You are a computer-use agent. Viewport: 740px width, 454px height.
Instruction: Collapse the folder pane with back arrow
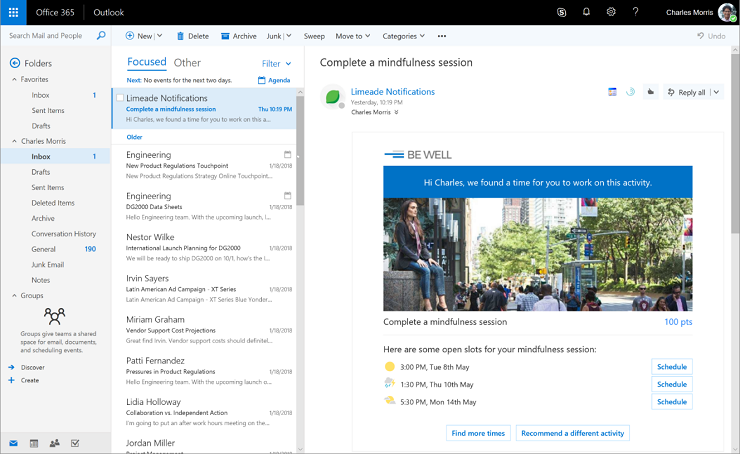pyautogui.click(x=14, y=63)
